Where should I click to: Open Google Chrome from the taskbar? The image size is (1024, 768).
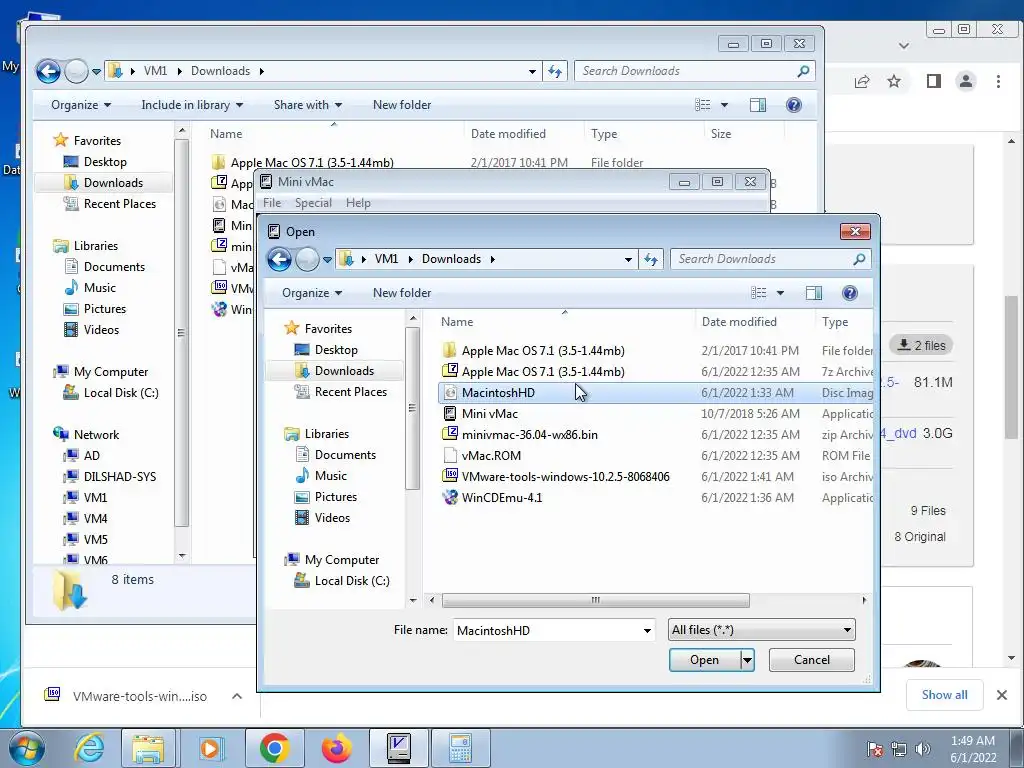pos(274,747)
